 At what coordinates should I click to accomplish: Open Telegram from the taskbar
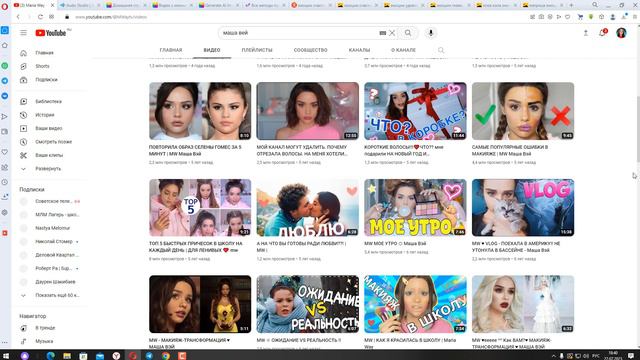coord(149,356)
